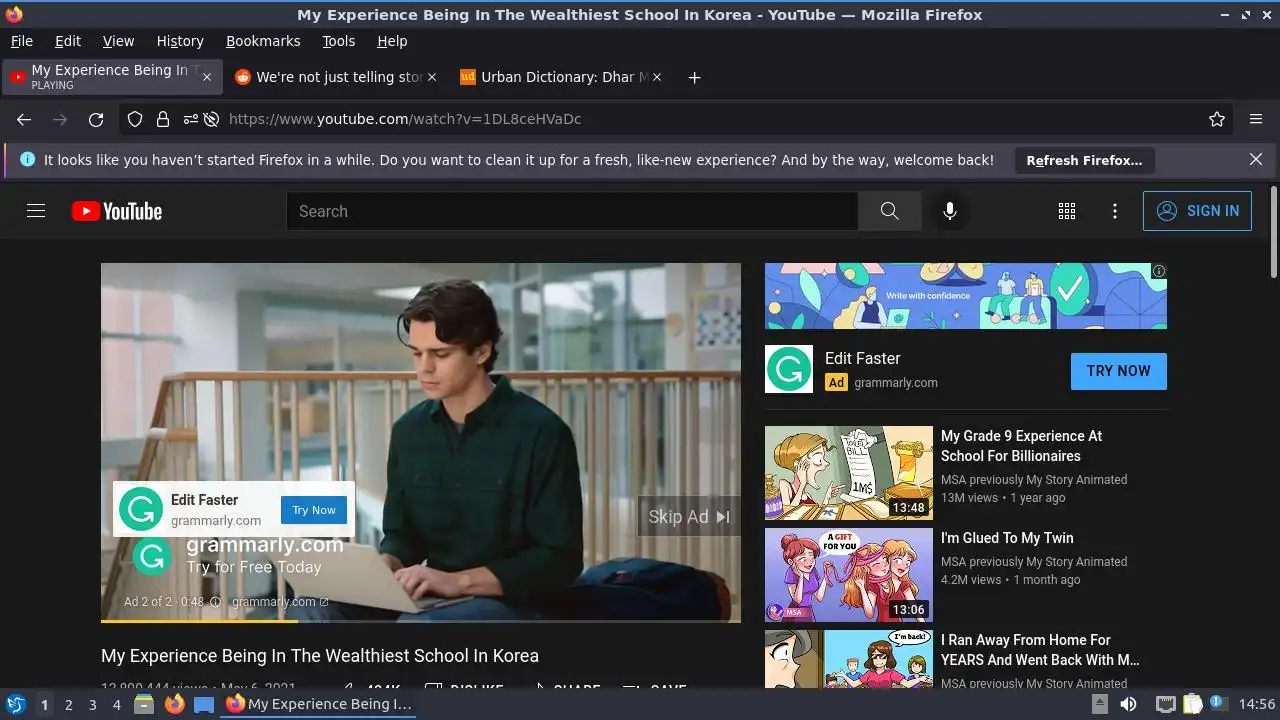Switch to workspace 3
The width and height of the screenshot is (1280, 720).
[92, 705]
